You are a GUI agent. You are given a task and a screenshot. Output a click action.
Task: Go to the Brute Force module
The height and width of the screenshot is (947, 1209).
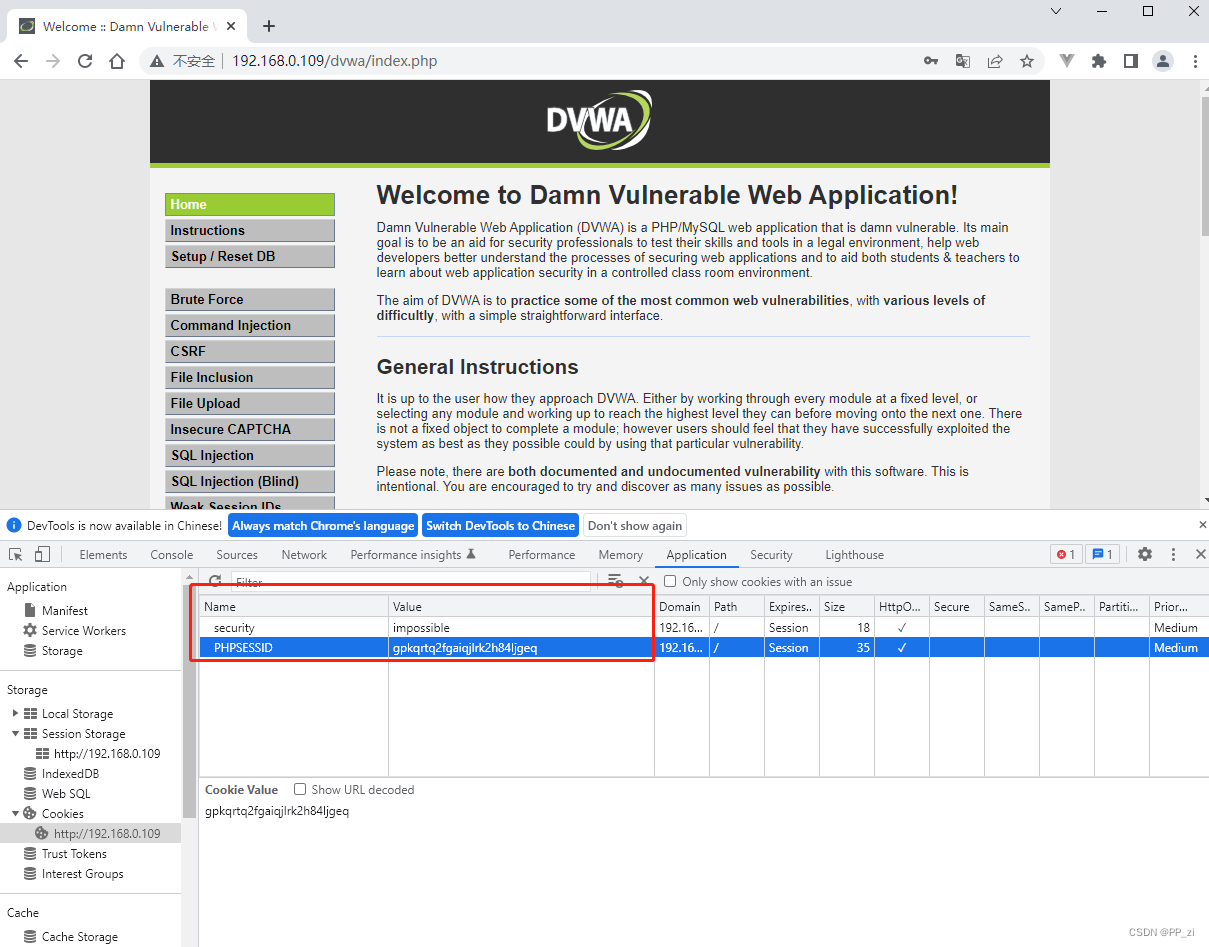(x=250, y=299)
